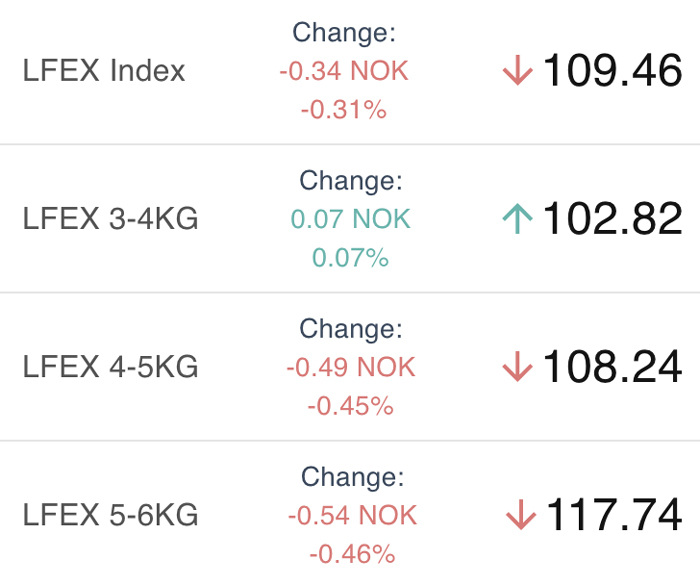This screenshot has width=700, height=585.
Task: Select the LFEX 3-4KG row label
Action: [110, 219]
